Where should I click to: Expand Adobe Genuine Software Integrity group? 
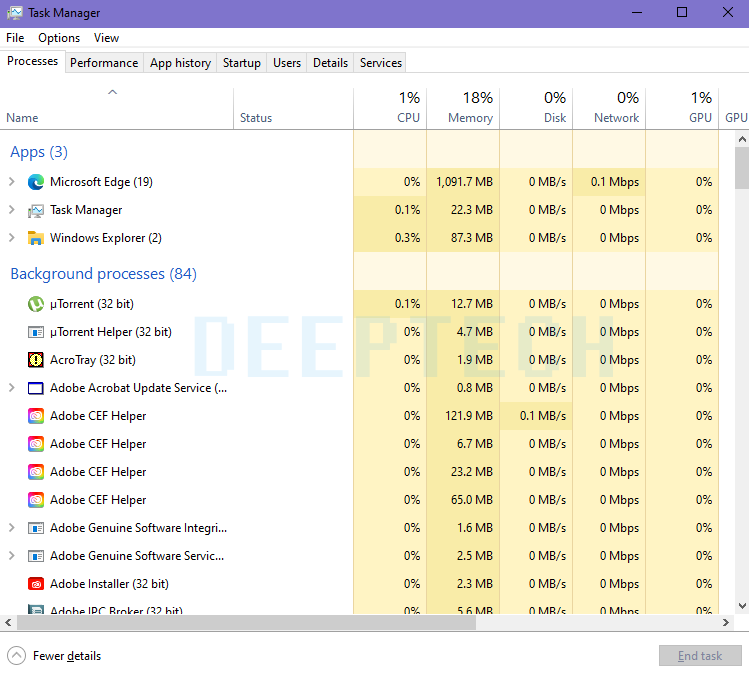click(x=12, y=528)
